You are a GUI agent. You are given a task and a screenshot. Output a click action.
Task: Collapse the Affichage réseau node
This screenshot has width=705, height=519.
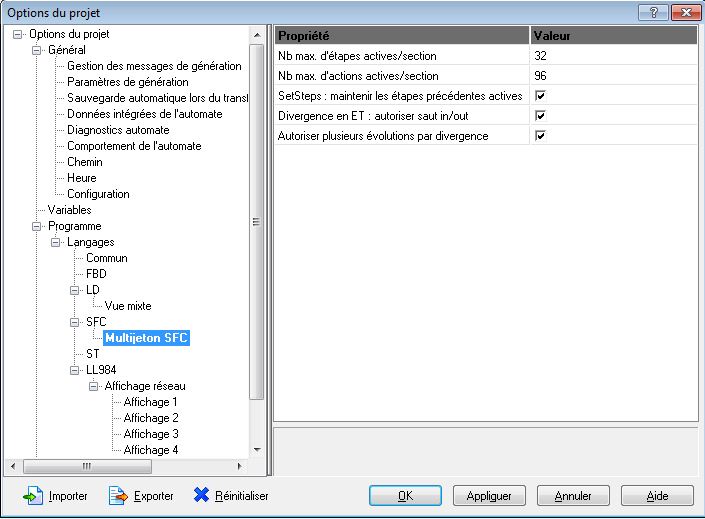(x=94, y=386)
